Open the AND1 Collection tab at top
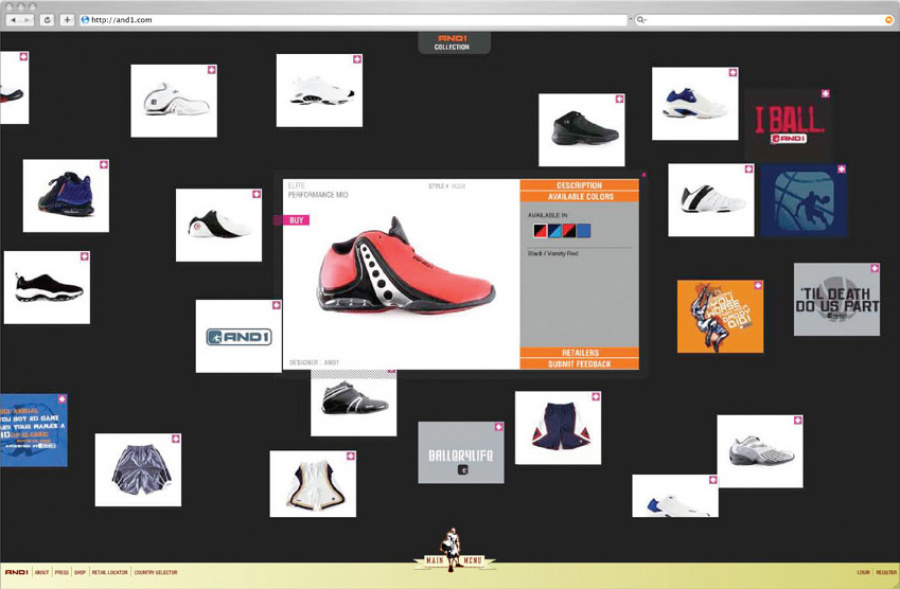 [452, 42]
